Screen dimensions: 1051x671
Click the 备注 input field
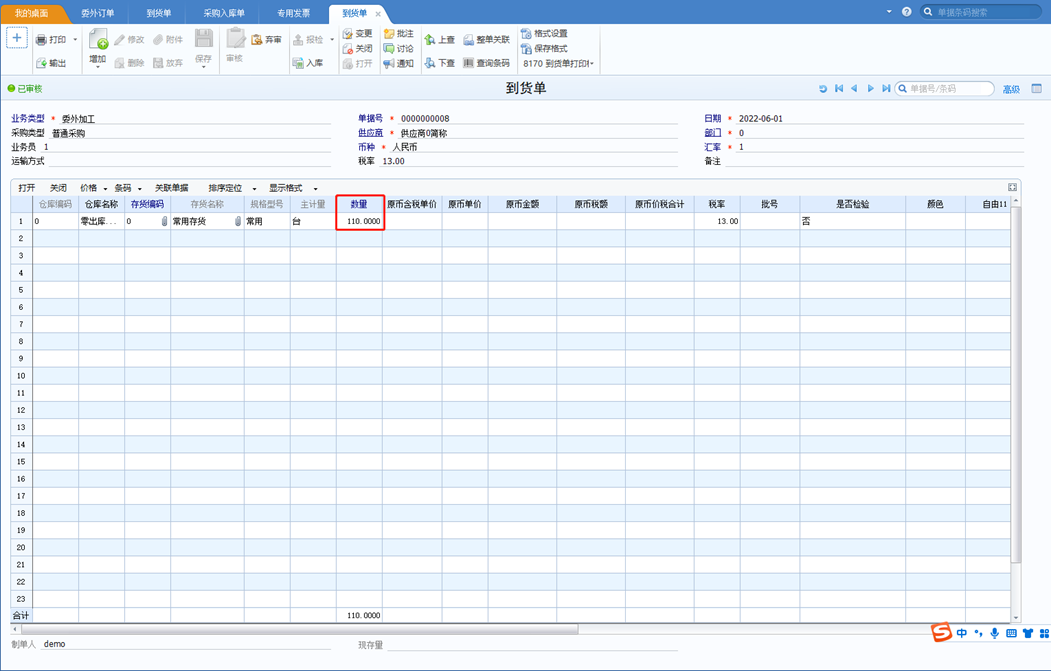coord(875,161)
